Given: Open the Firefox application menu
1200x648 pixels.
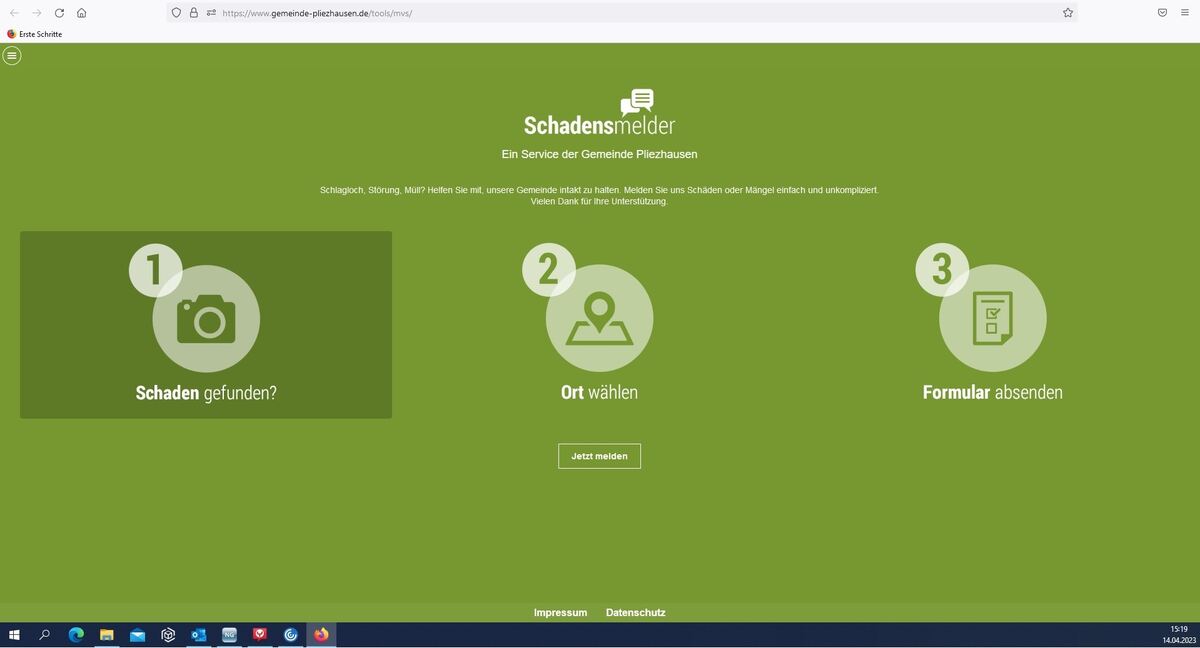Looking at the screenshot, I should click(1185, 13).
